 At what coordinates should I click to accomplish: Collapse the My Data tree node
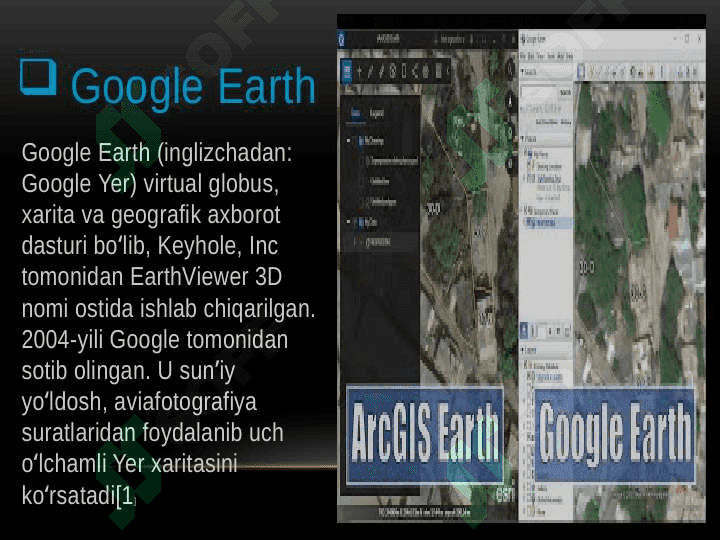349,222
